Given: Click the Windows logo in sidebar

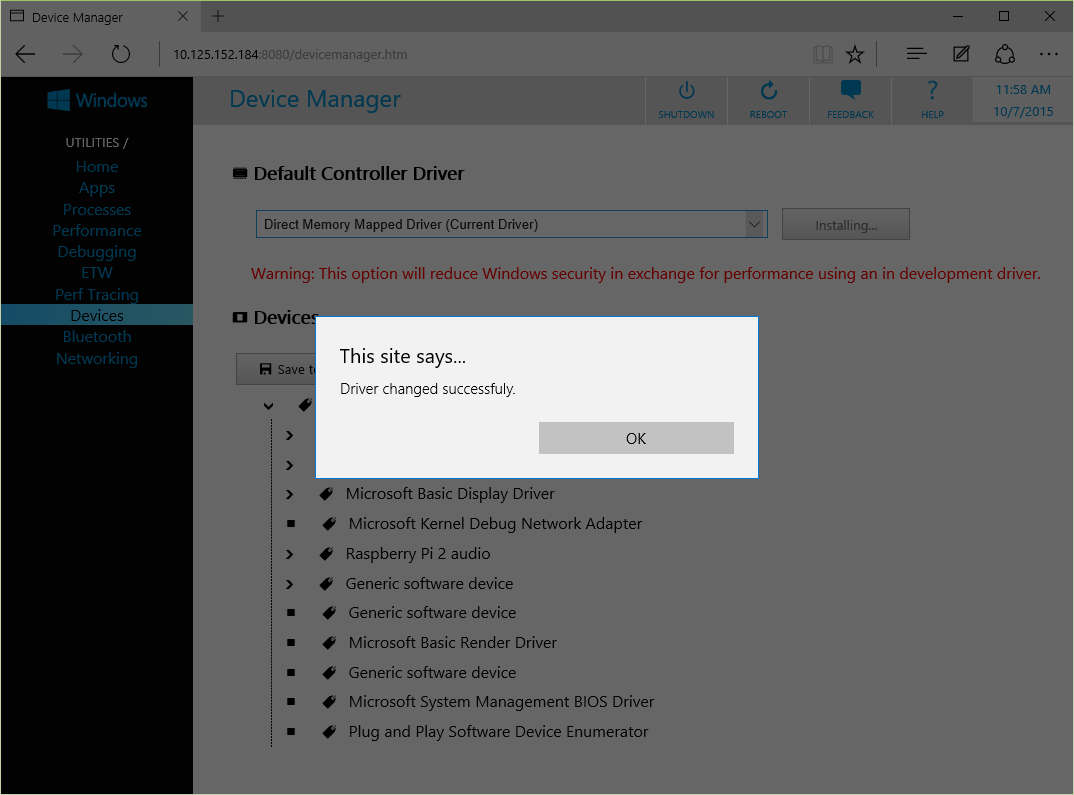Looking at the screenshot, I should (59, 100).
